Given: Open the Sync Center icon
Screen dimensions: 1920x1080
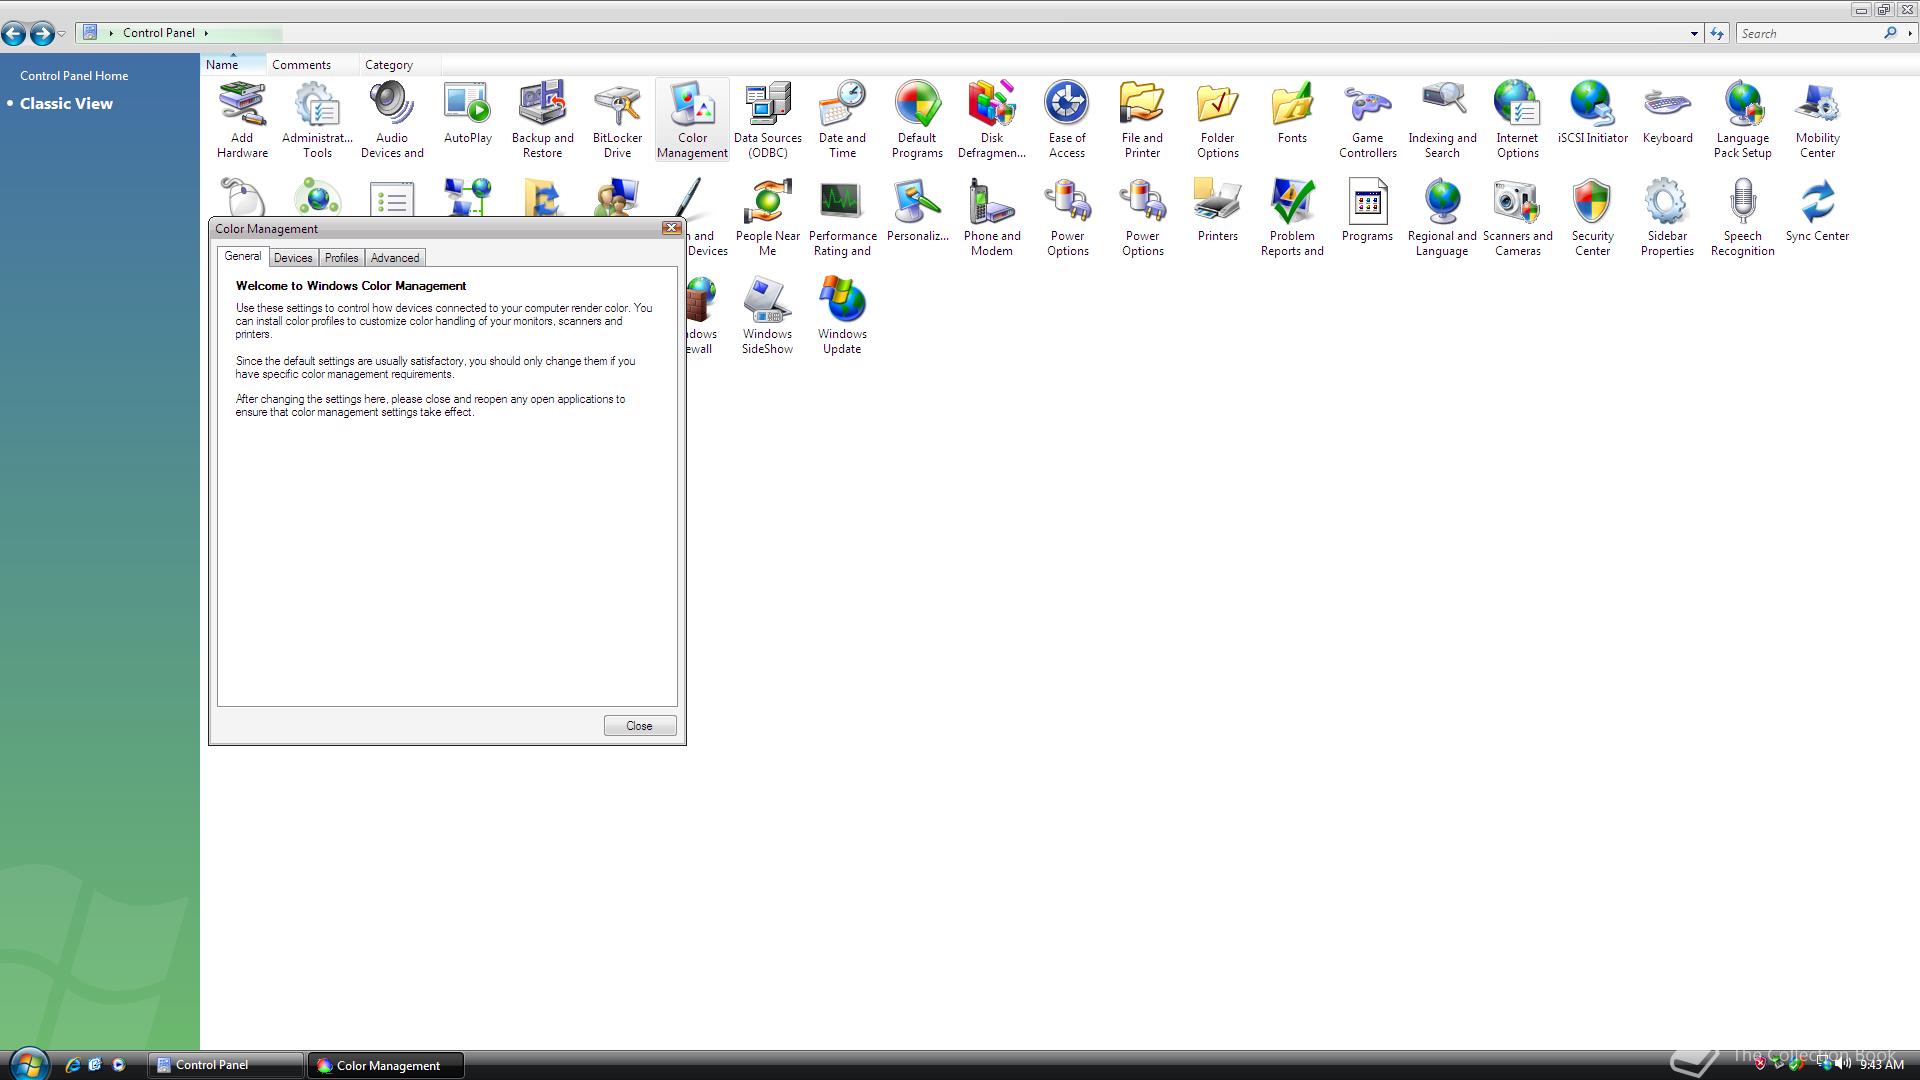Looking at the screenshot, I should (1817, 210).
